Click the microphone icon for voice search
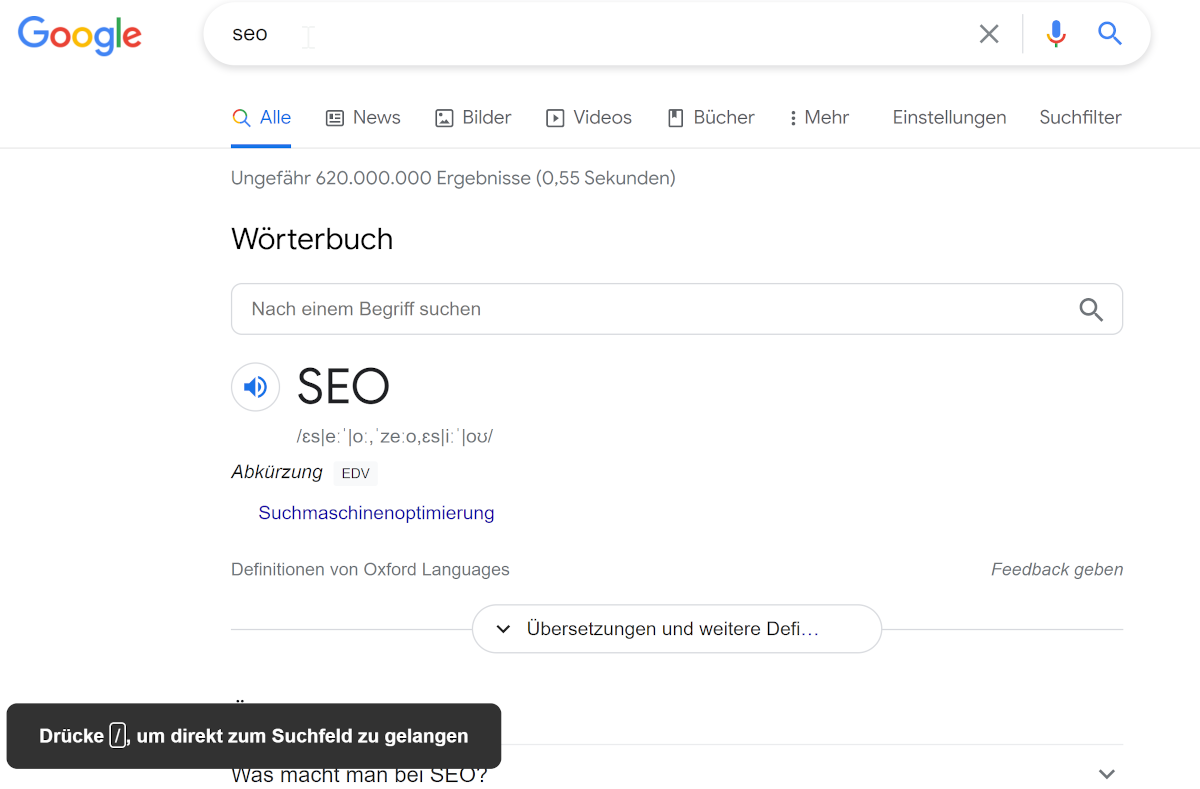 coord(1055,33)
